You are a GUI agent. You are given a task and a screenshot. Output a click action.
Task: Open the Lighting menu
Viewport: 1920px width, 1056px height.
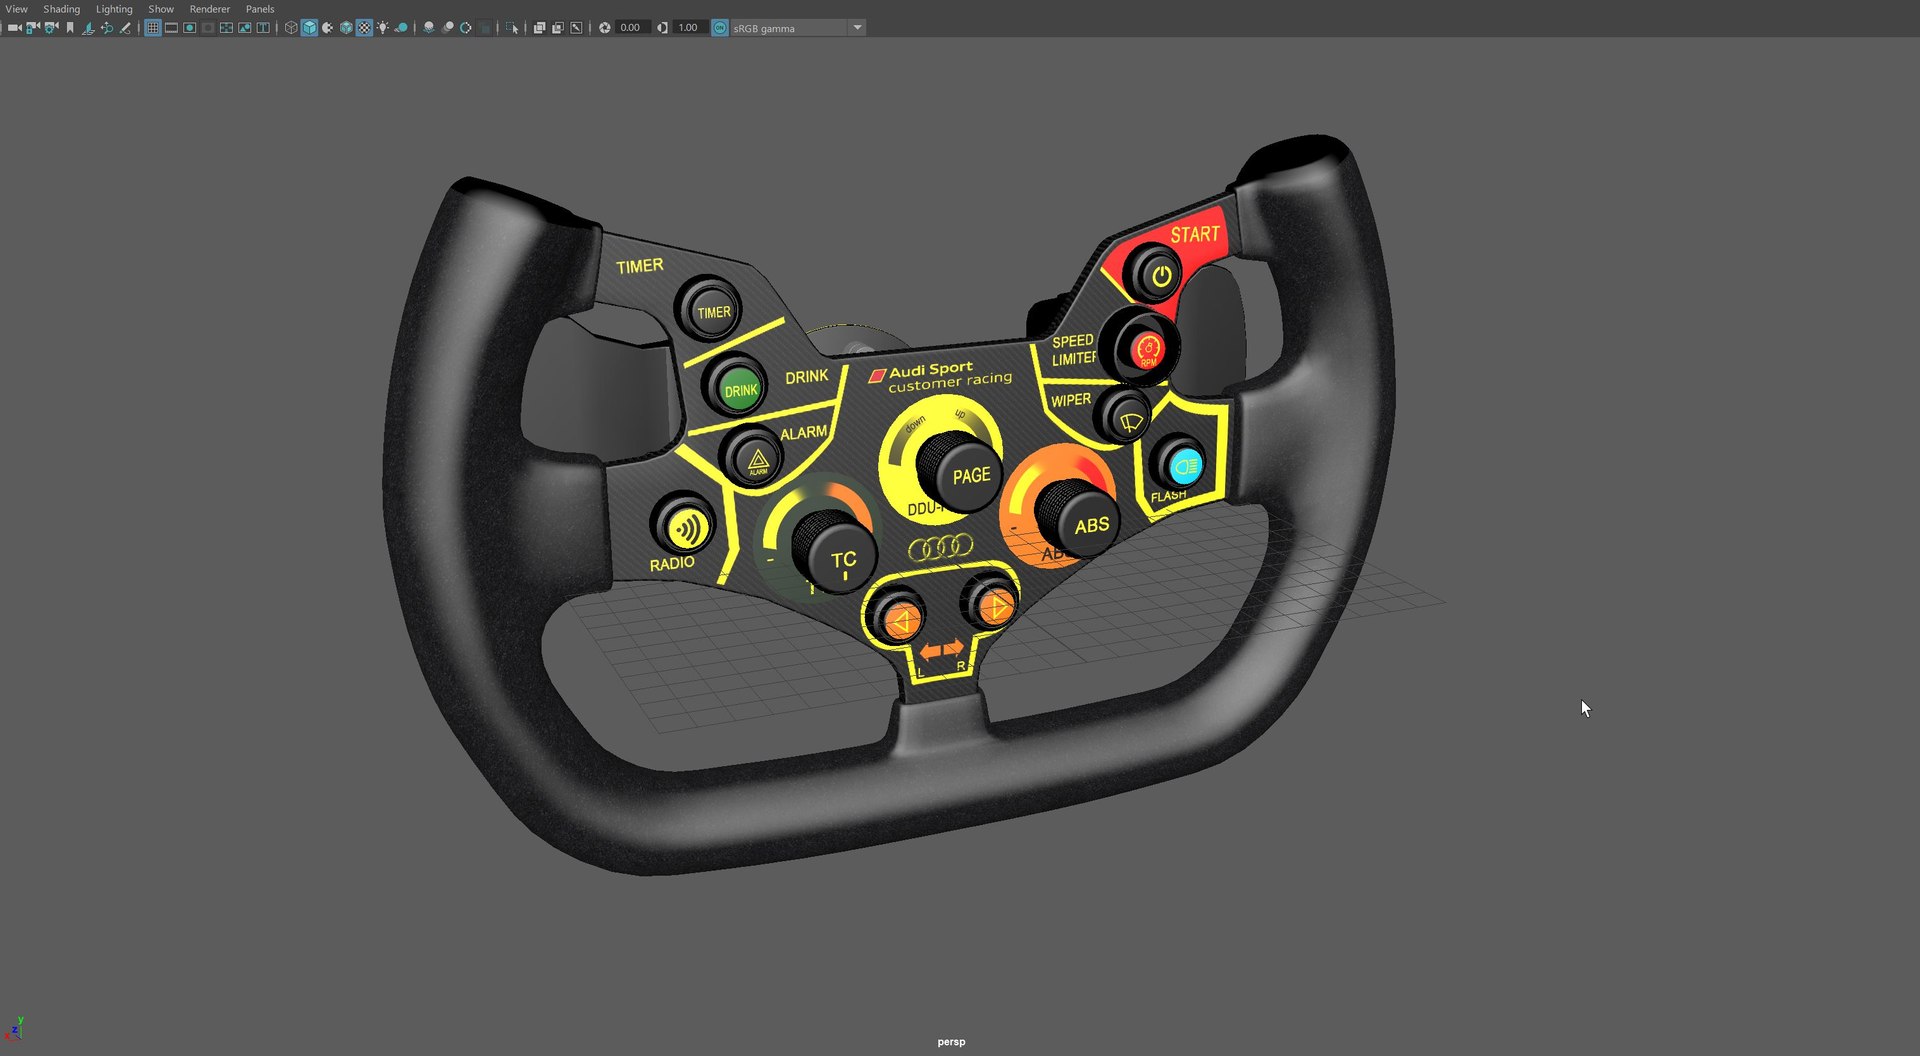click(114, 9)
